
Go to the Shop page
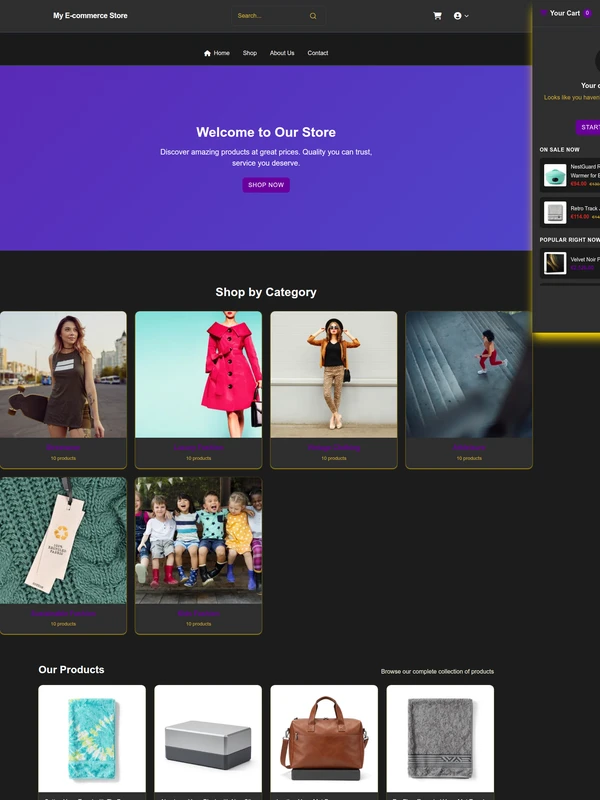(x=249, y=53)
